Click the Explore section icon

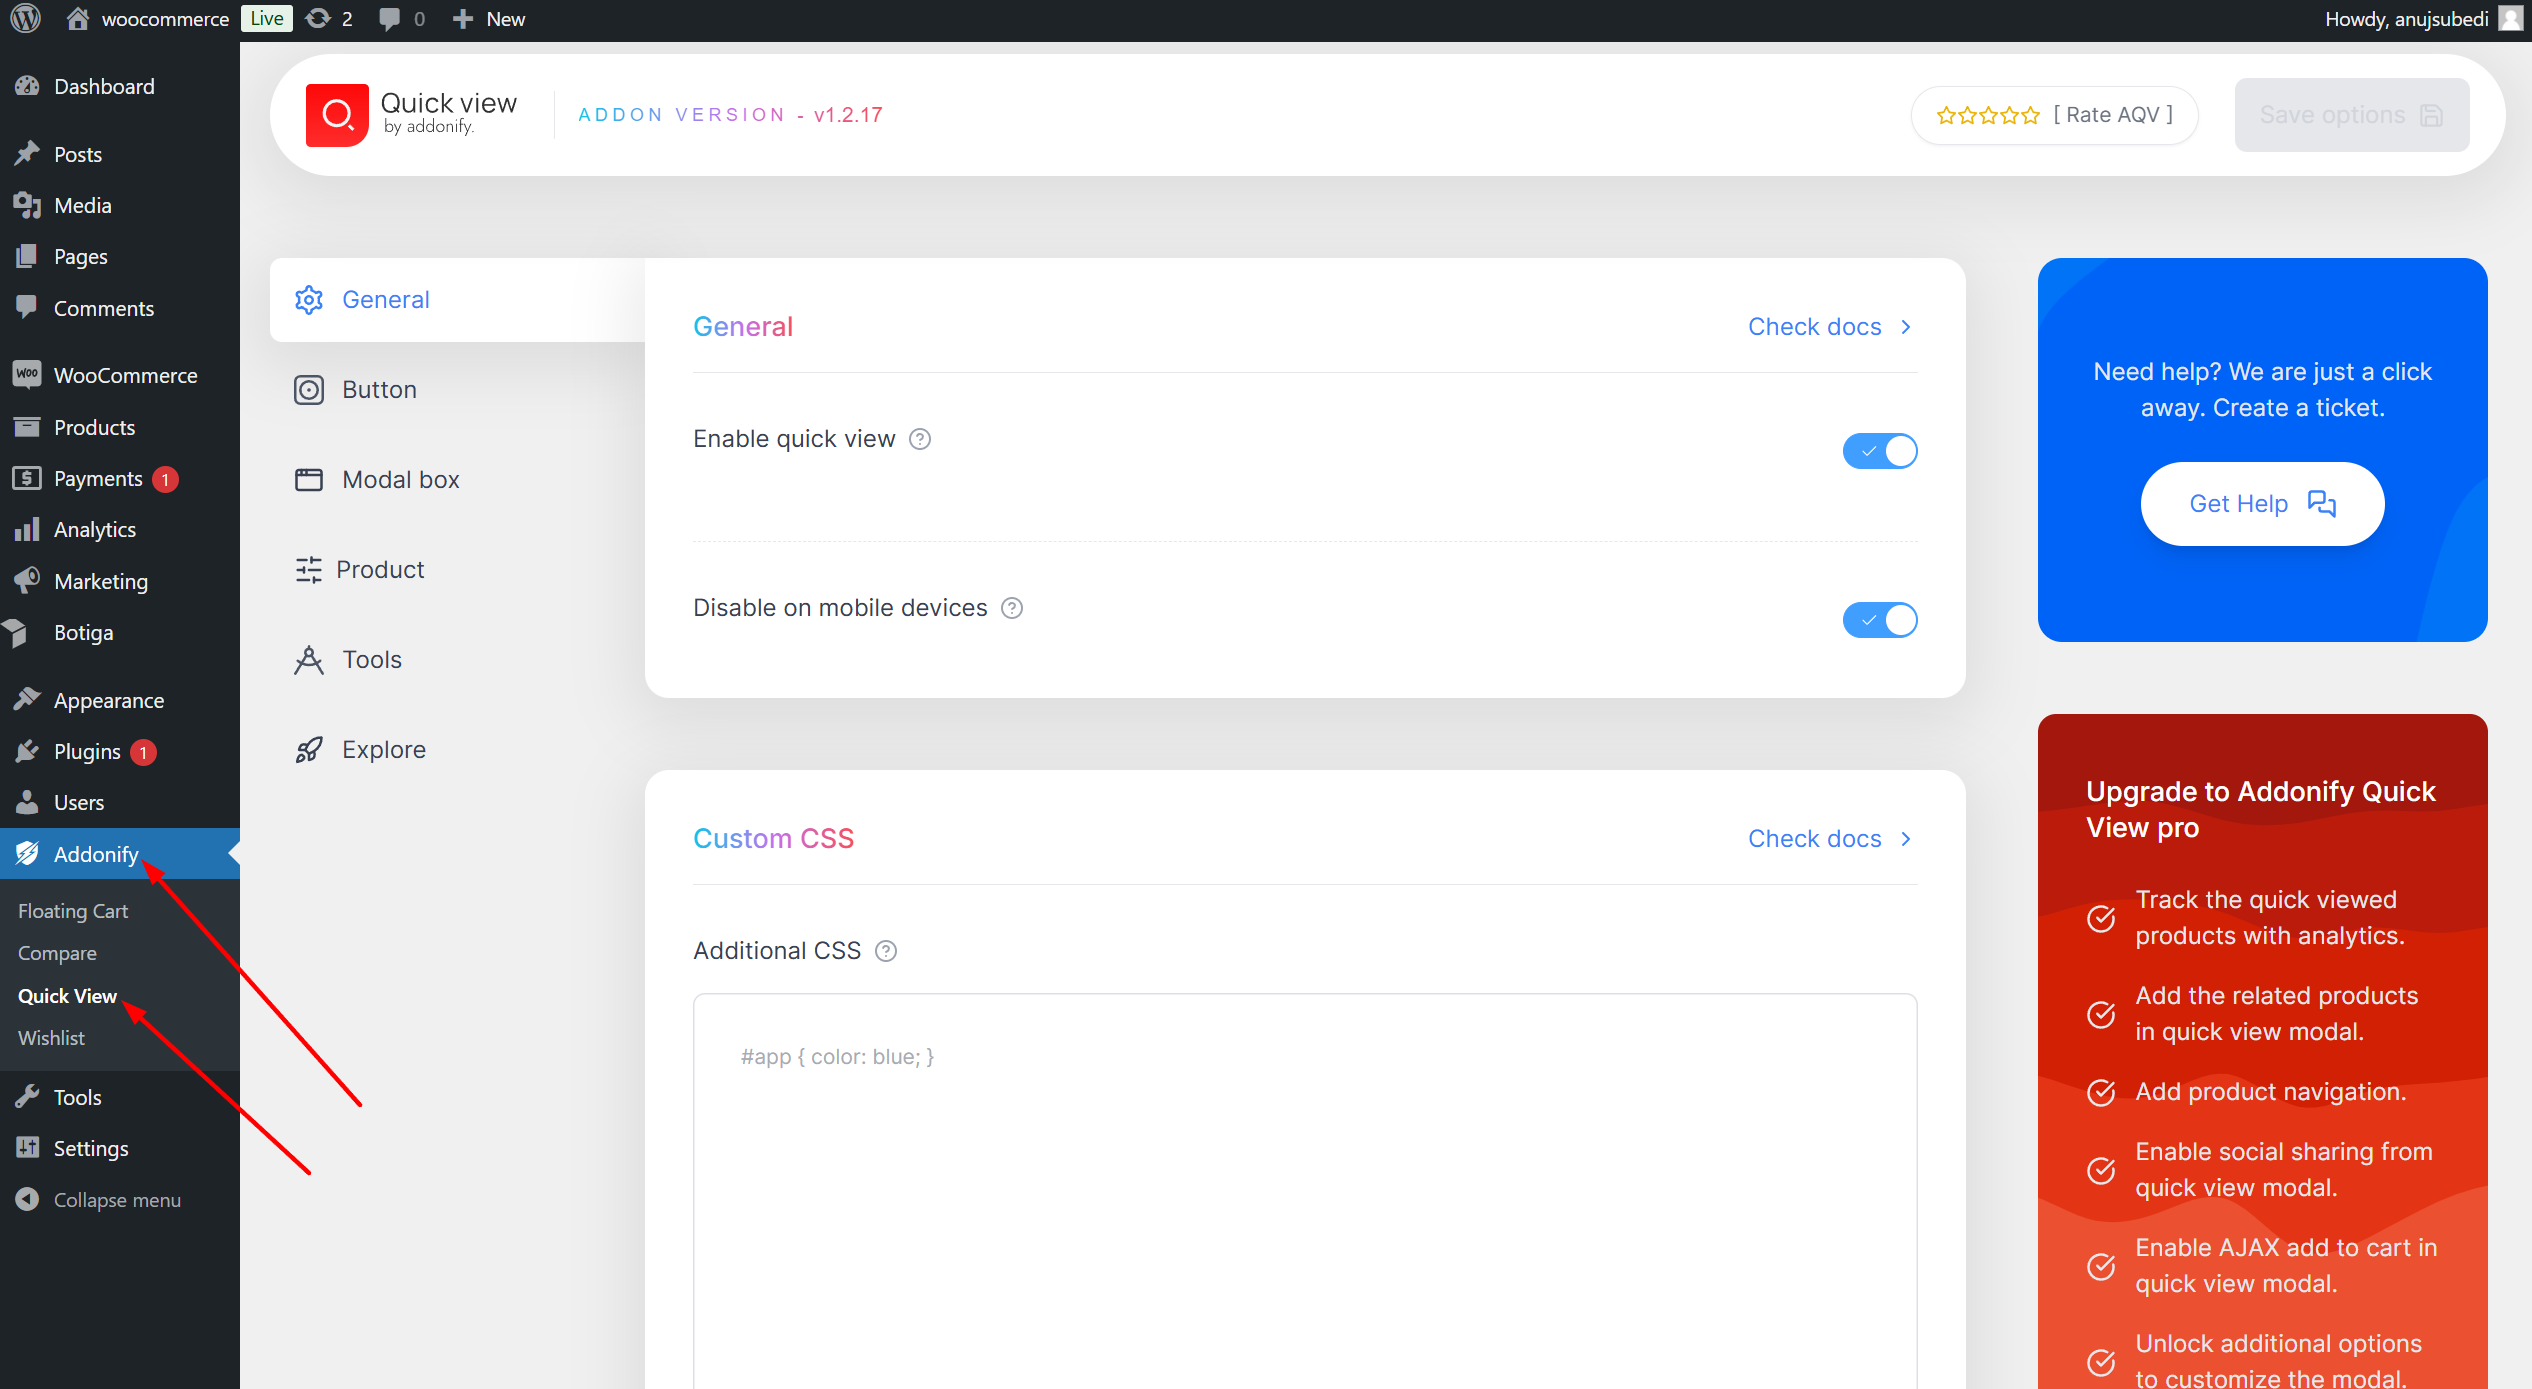pos(308,749)
